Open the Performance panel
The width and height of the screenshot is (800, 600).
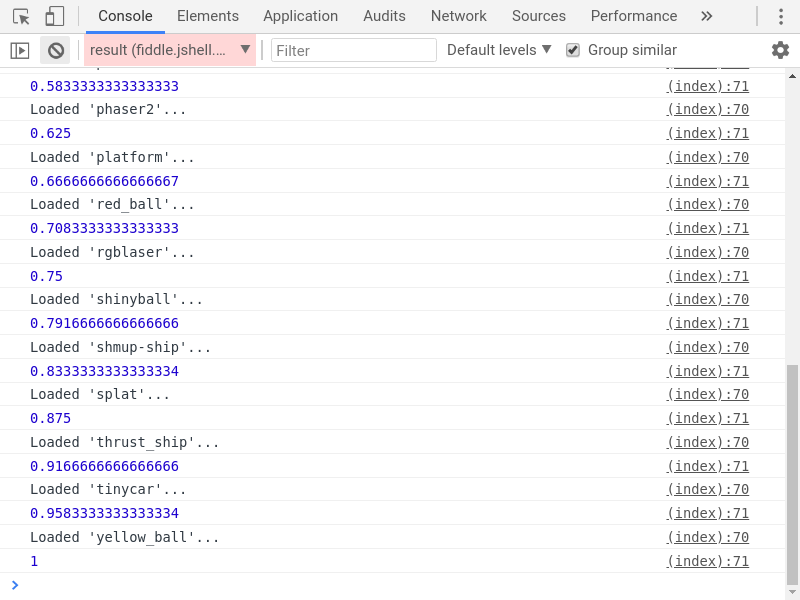[633, 16]
